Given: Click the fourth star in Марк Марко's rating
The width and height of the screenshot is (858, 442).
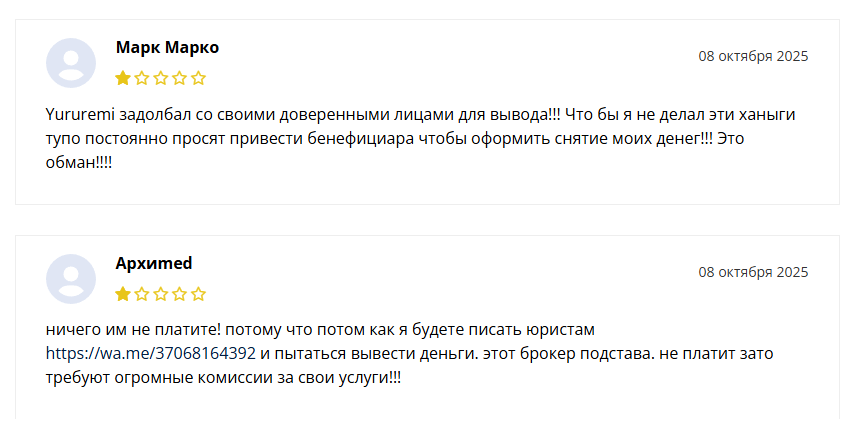Looking at the screenshot, I should (x=180, y=78).
